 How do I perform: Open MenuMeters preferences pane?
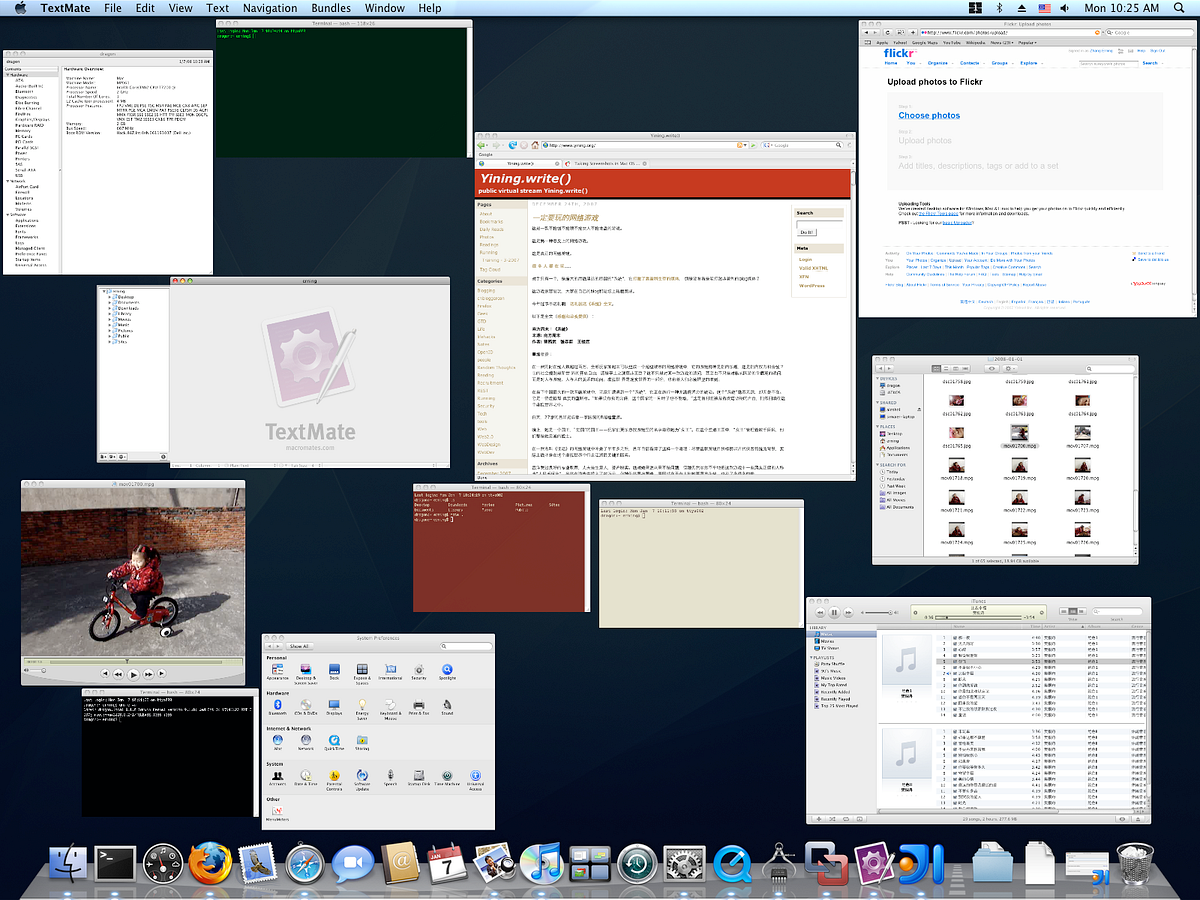point(277,815)
